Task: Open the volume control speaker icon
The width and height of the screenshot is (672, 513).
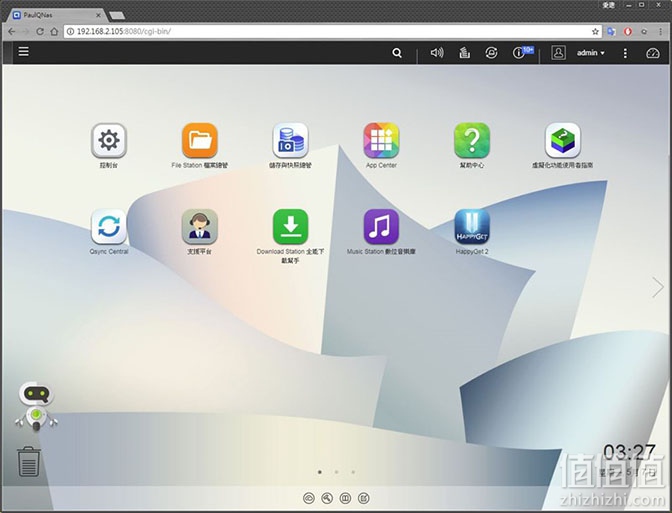Action: 437,53
